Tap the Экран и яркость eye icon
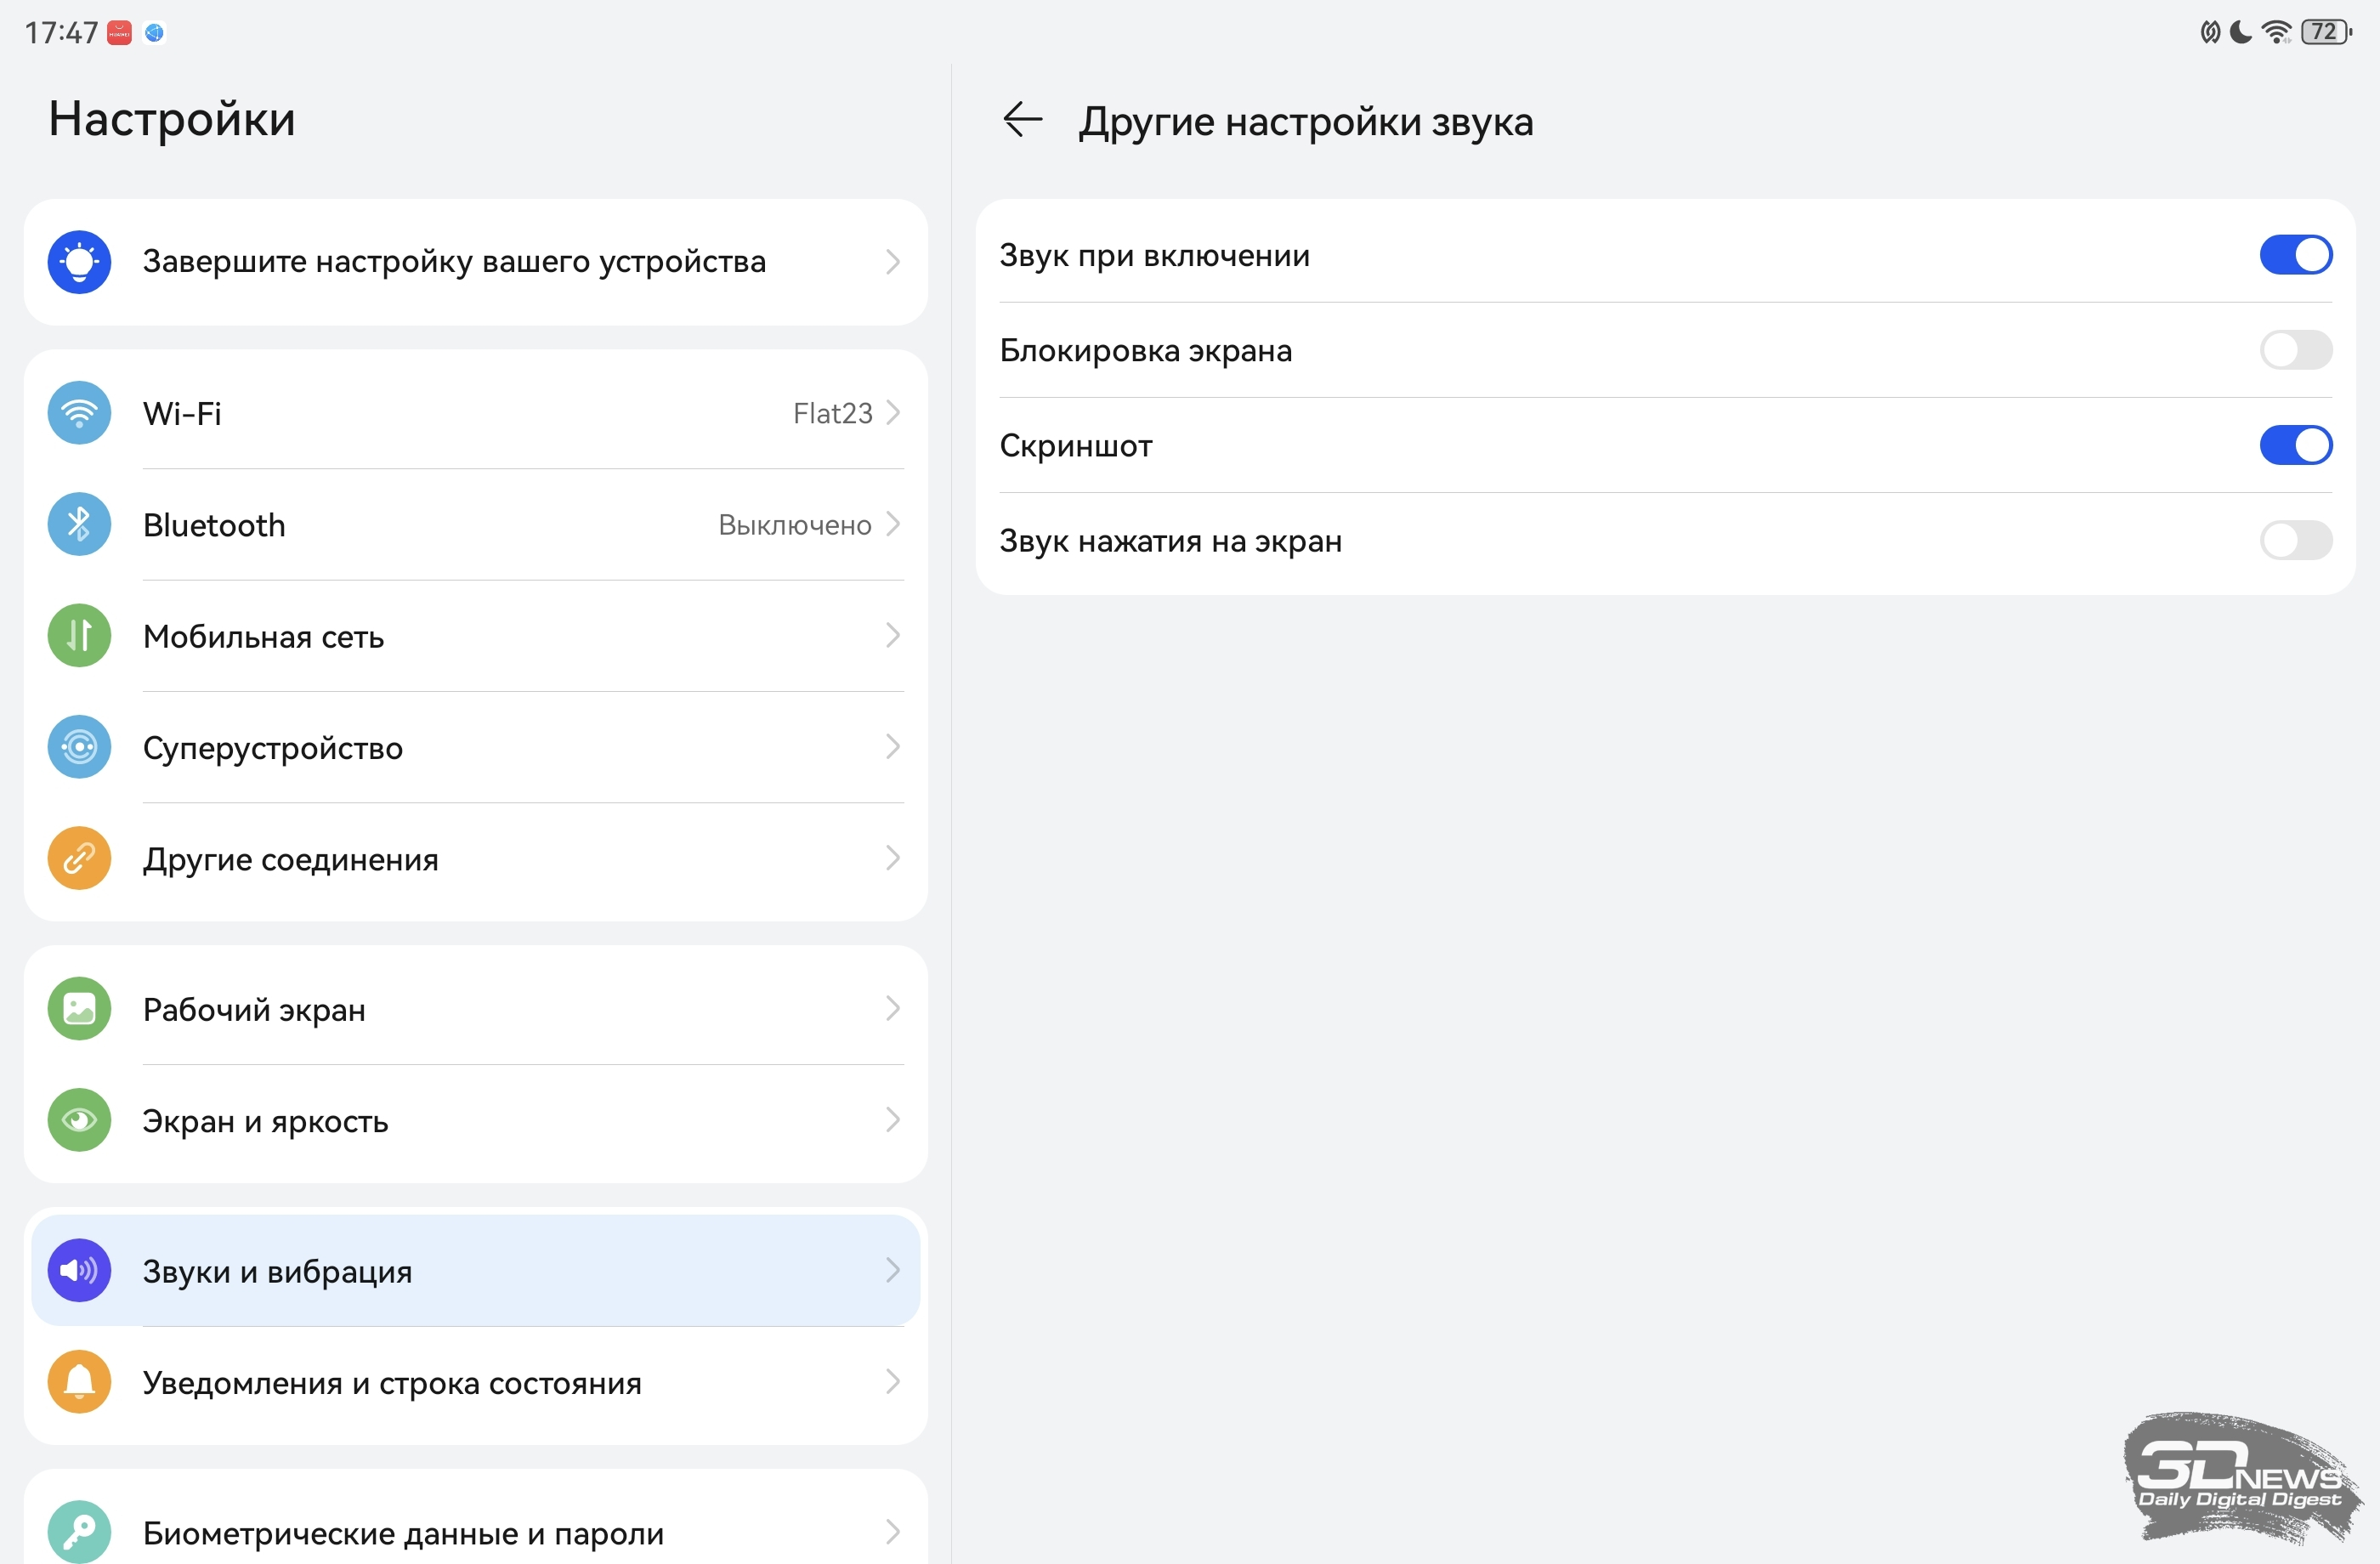This screenshot has width=2380, height=1564. (x=79, y=1120)
